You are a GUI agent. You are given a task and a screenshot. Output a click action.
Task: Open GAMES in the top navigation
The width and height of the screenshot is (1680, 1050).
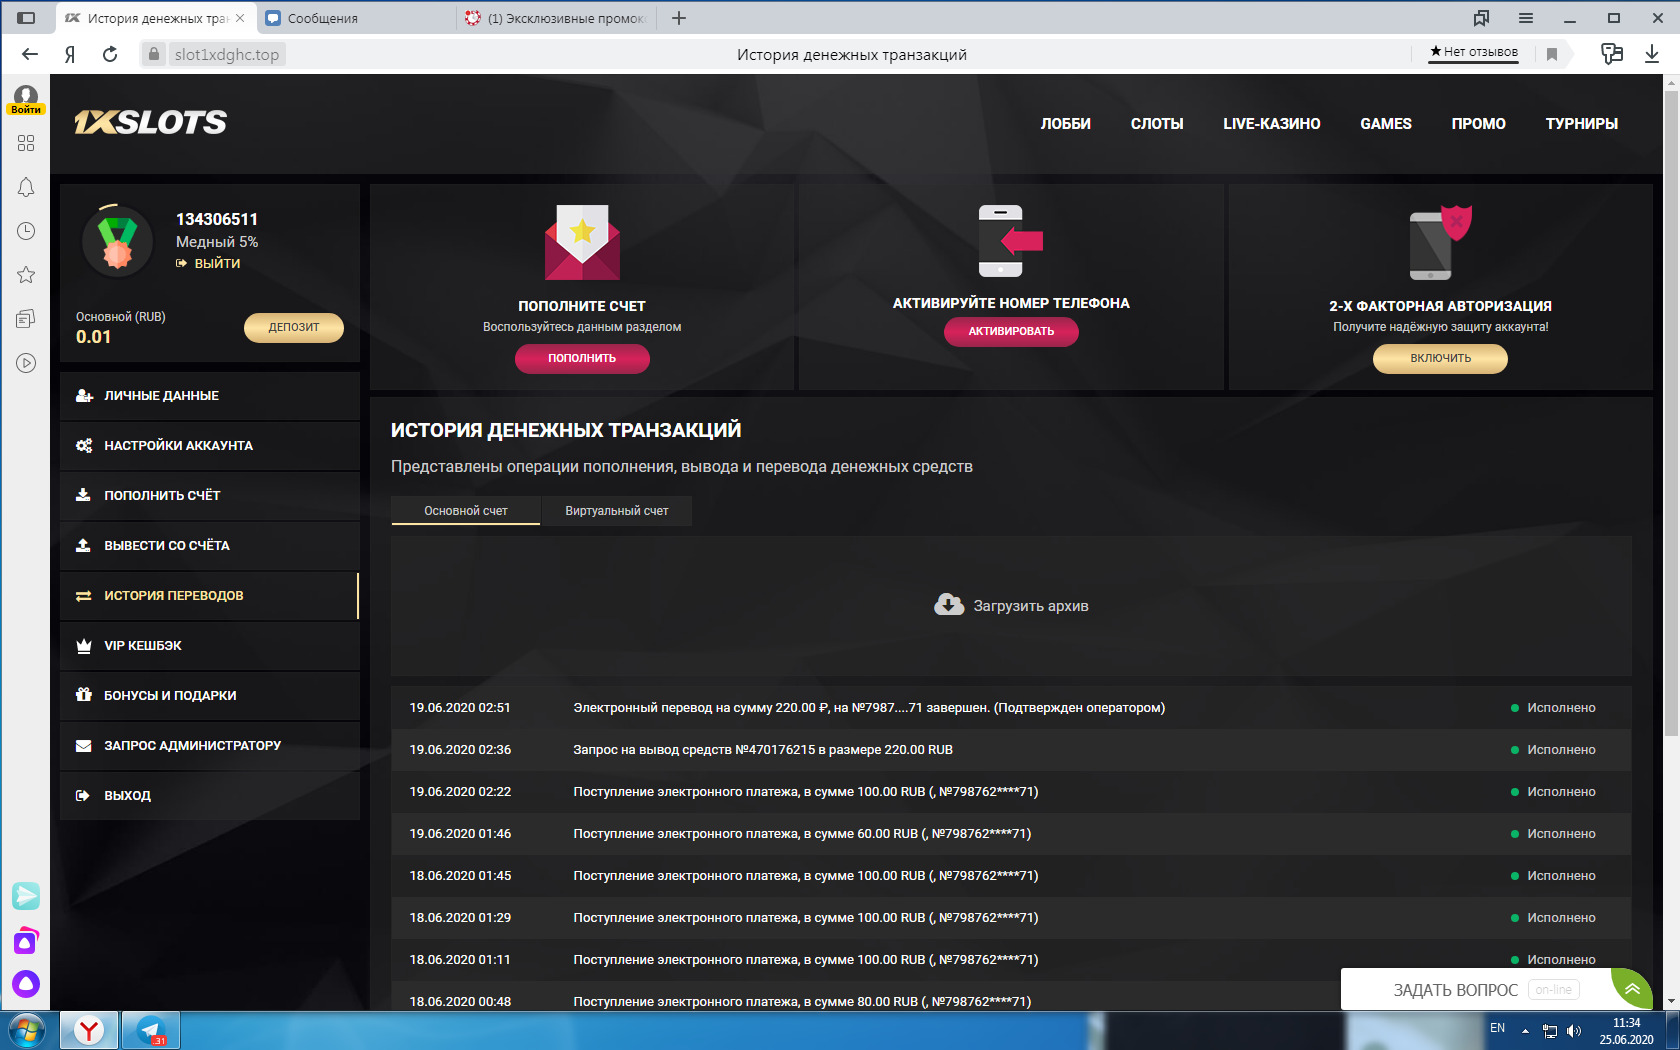(x=1386, y=124)
